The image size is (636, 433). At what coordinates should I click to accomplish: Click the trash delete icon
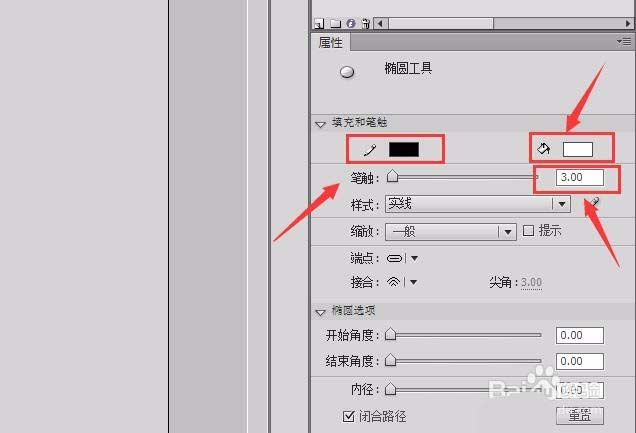coord(365,24)
